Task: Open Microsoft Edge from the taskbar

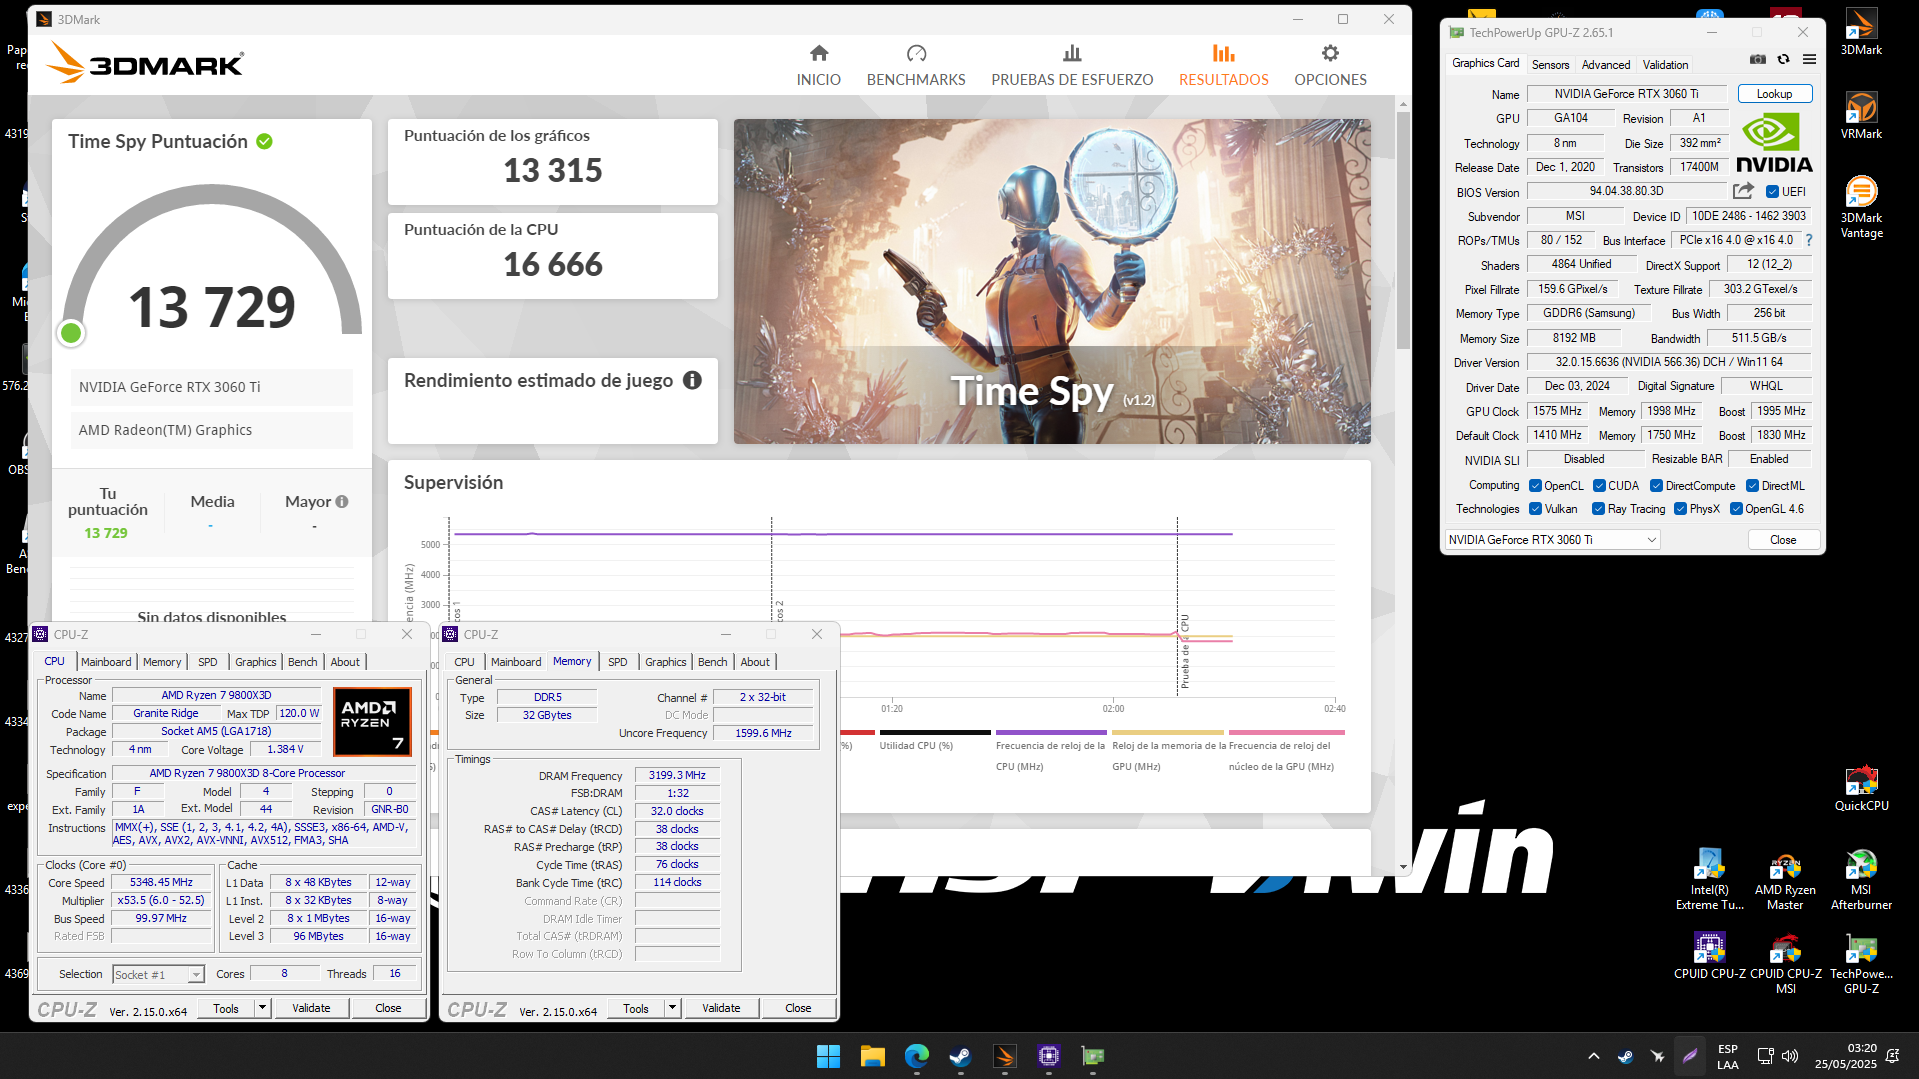Action: [x=916, y=1056]
